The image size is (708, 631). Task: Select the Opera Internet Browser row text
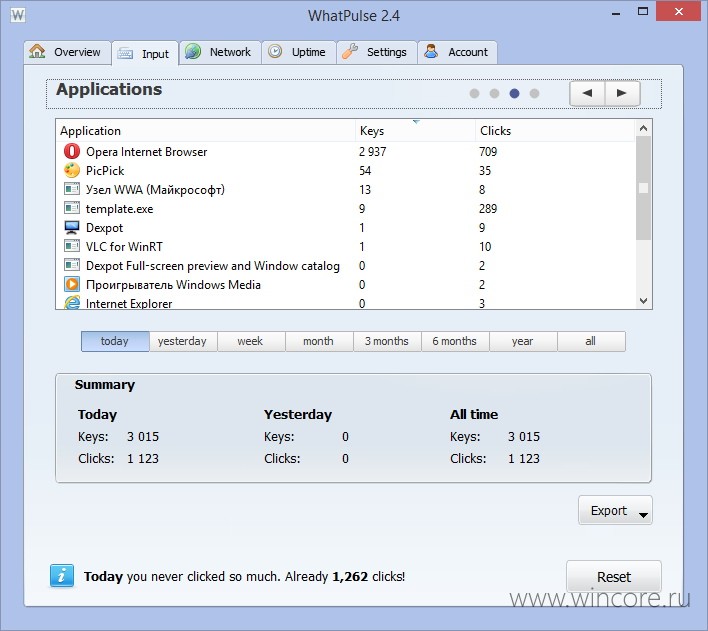(x=147, y=152)
